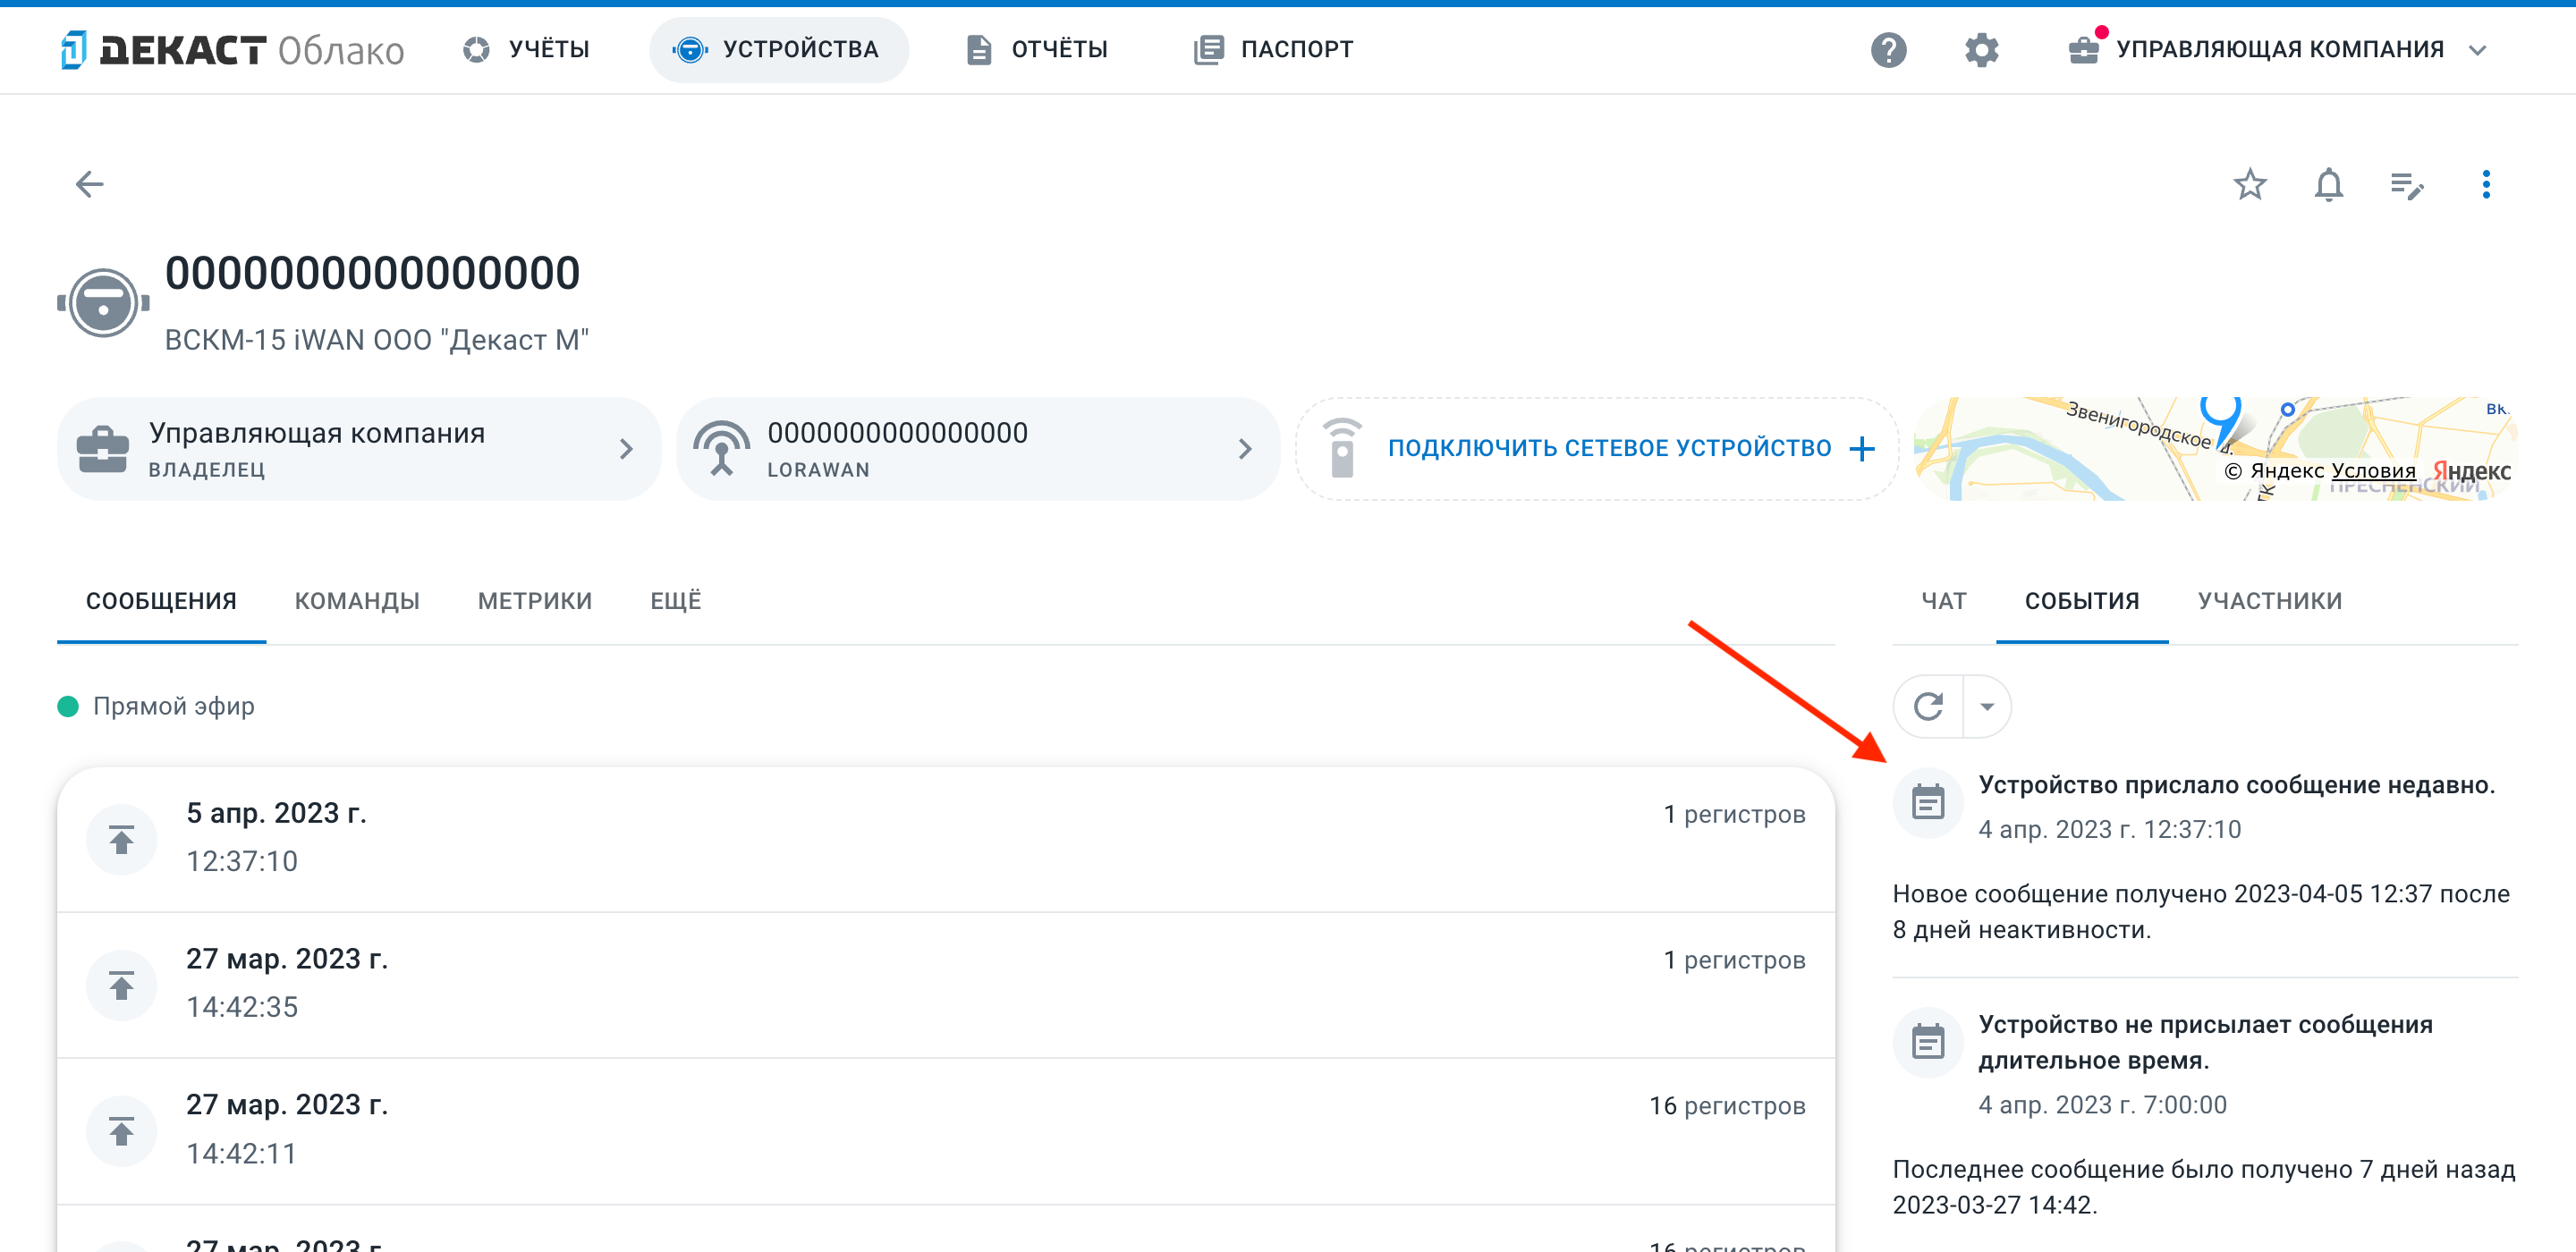
Task: Open the УЧЁТЫ section
Action: 526,49
